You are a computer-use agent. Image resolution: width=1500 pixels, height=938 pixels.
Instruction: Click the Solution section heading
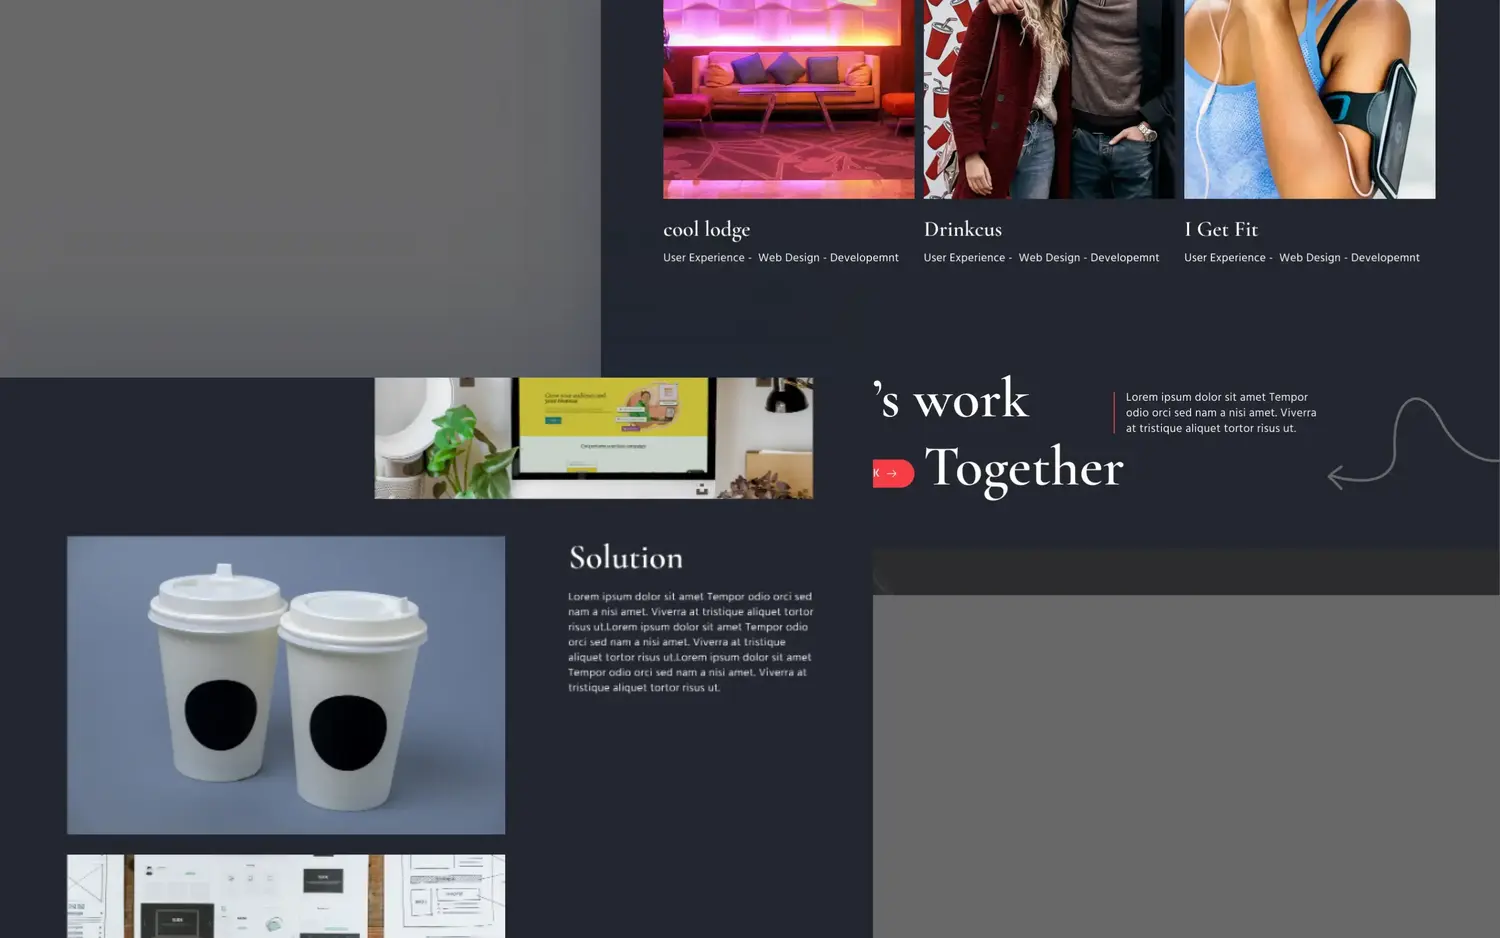(626, 557)
